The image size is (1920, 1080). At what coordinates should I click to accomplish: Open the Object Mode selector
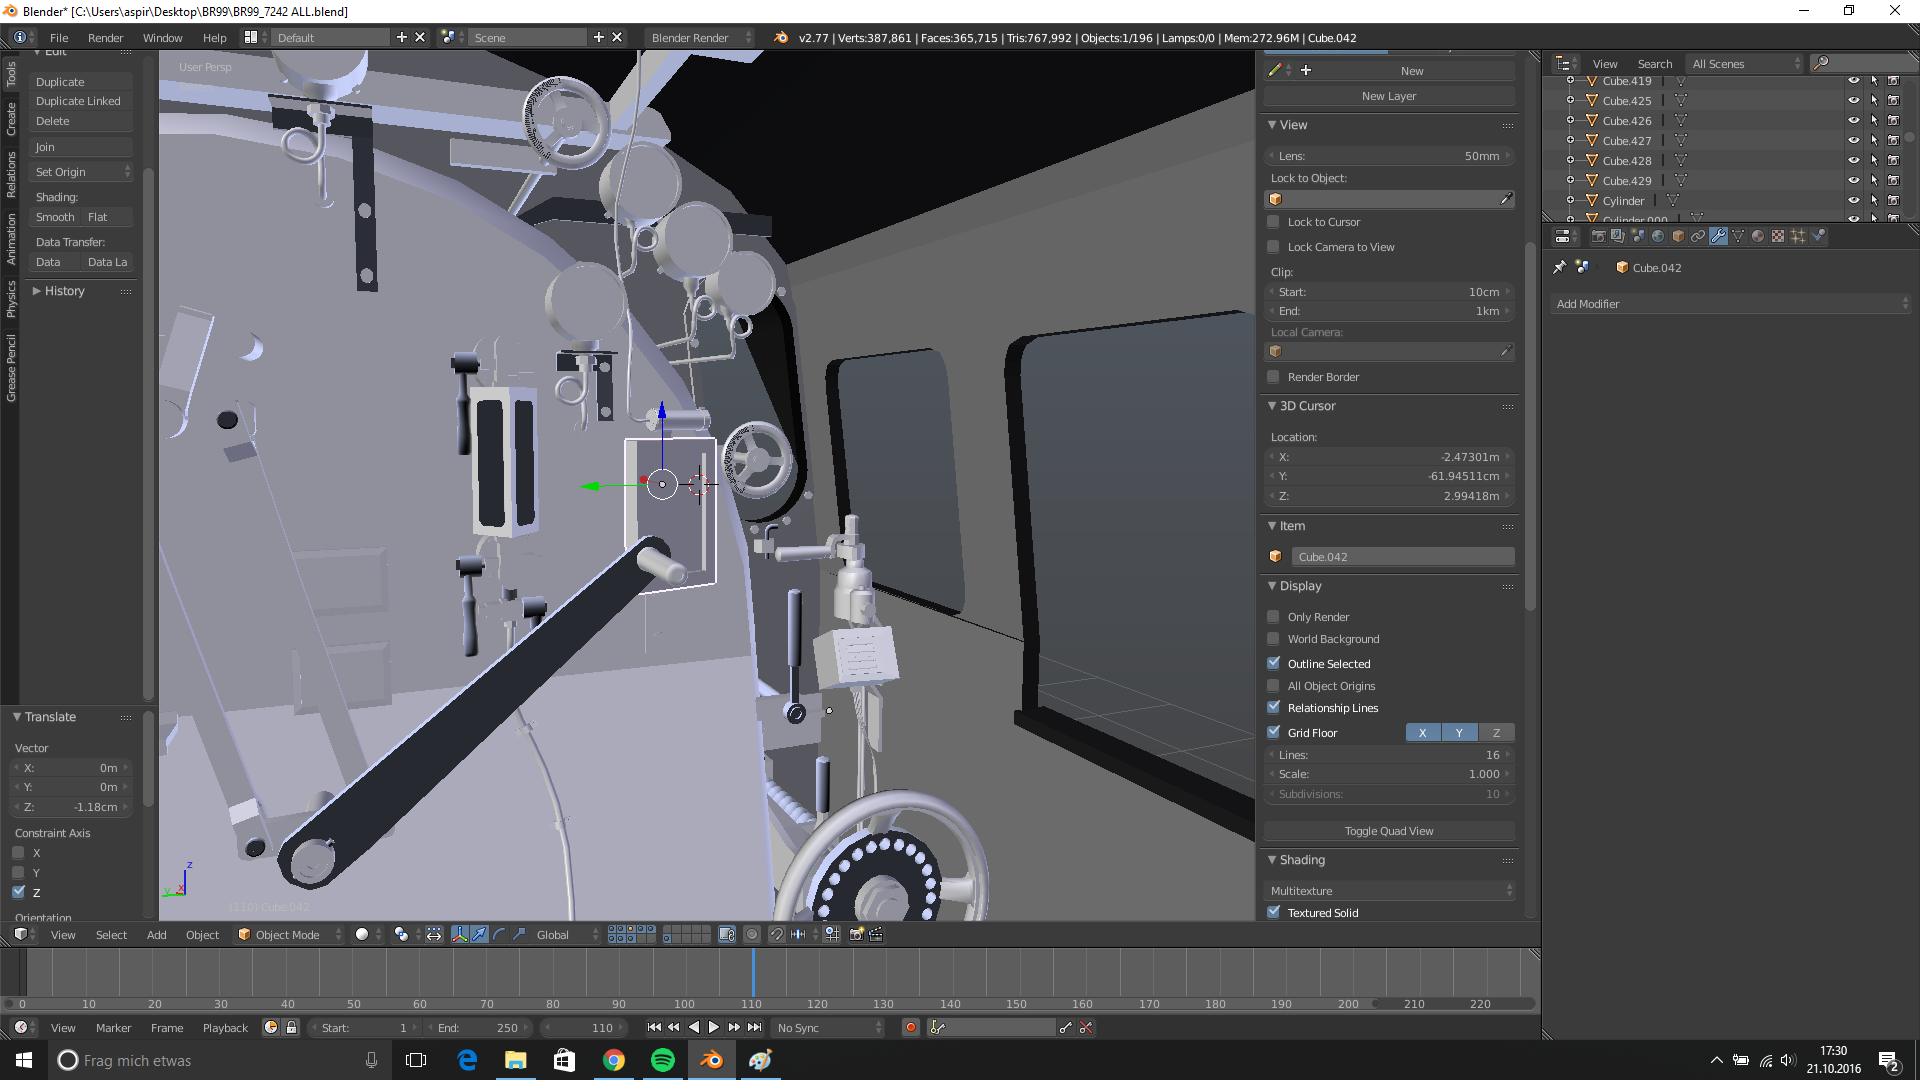pyautogui.click(x=290, y=934)
